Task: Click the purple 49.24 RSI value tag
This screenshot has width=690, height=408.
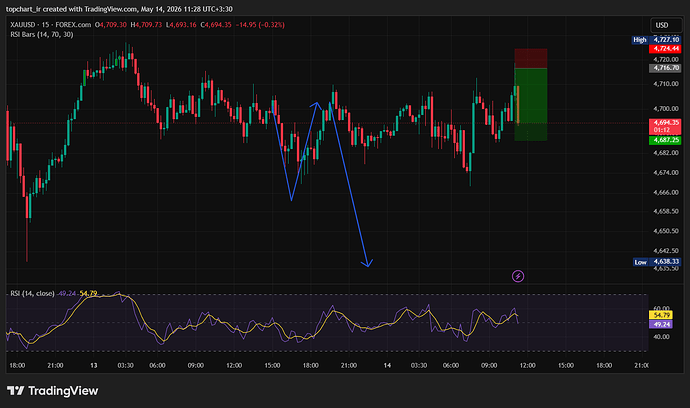Action: 661,324
